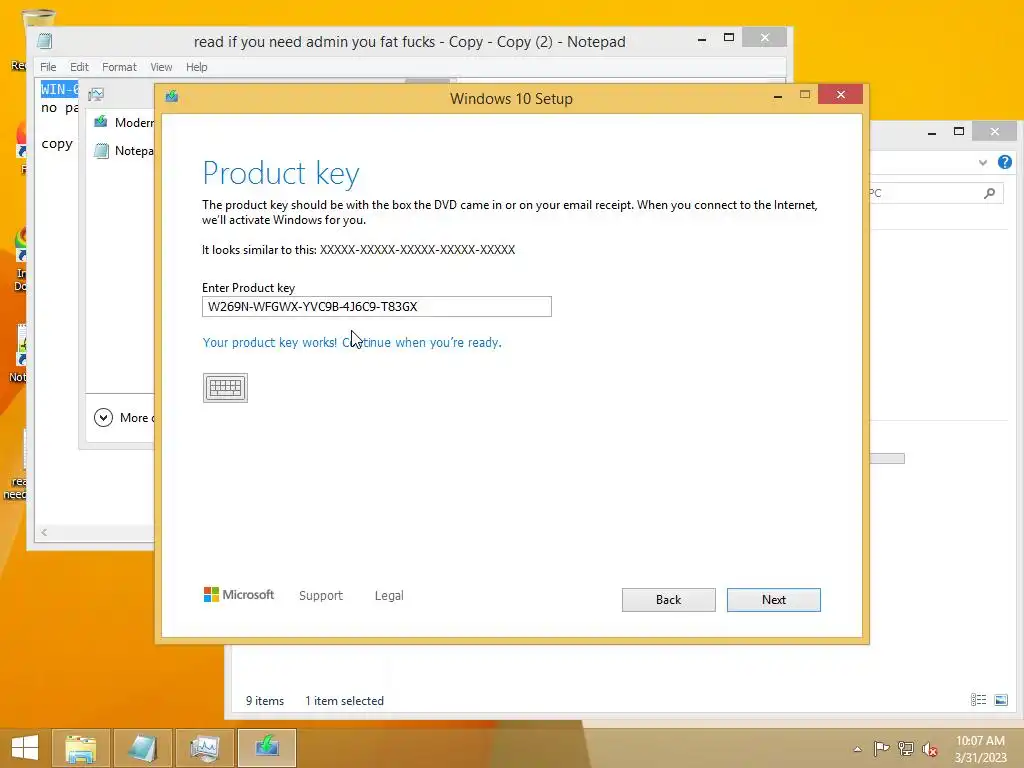Viewport: 1024px width, 768px height.
Task: Click the network tray icon
Action: [906, 748]
